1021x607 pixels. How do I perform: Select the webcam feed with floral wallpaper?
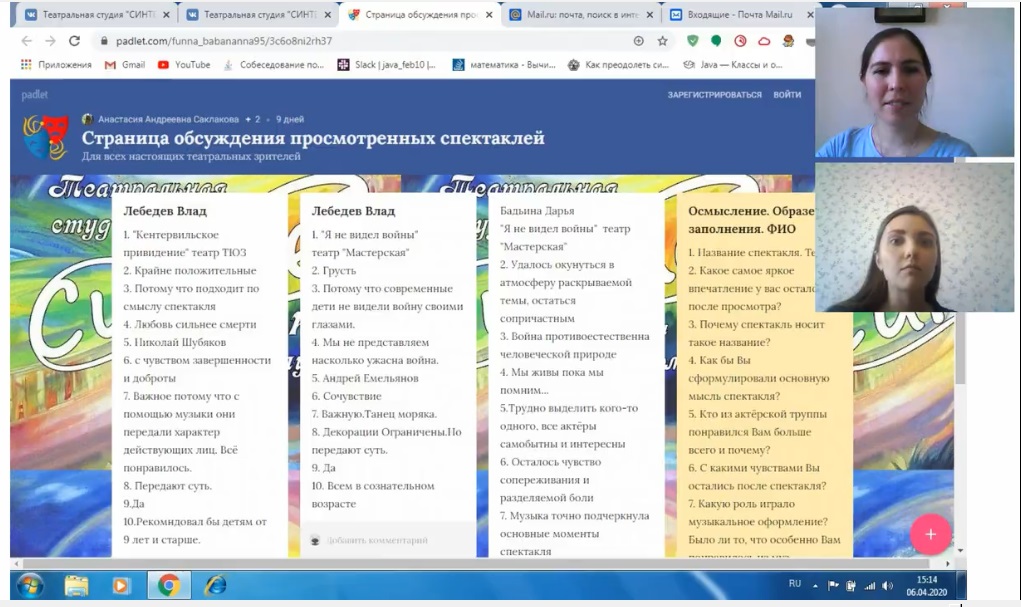tap(914, 237)
